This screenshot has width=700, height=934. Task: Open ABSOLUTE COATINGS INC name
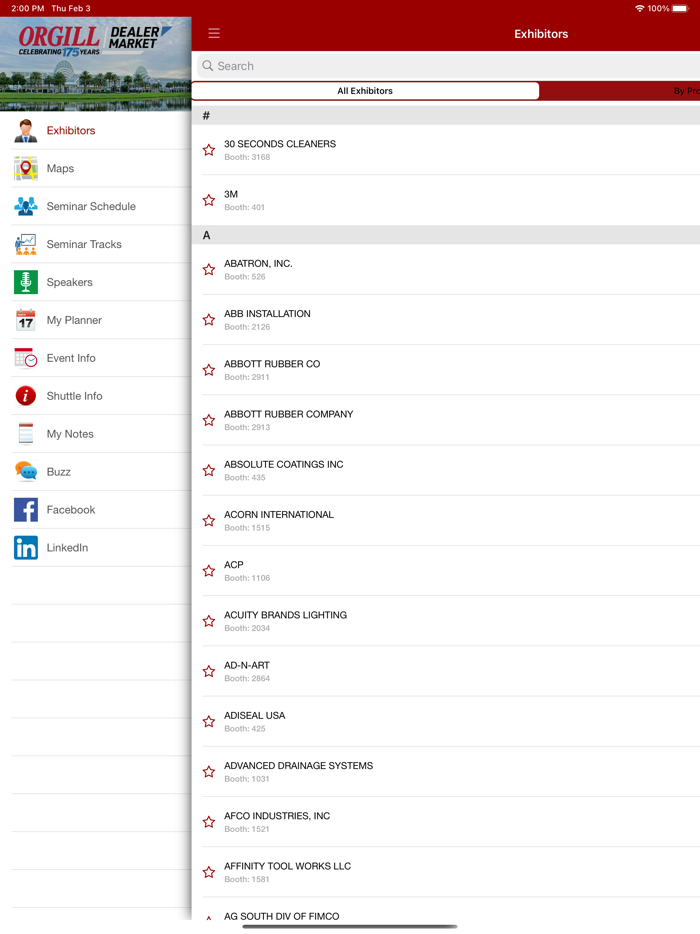pyautogui.click(x=284, y=465)
